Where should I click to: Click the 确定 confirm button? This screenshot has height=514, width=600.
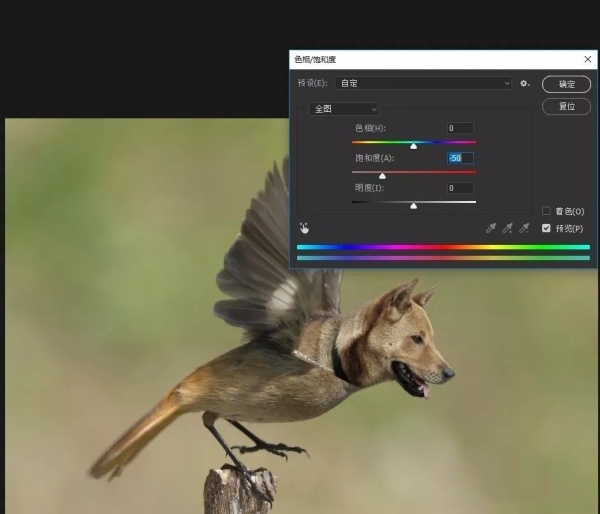tap(566, 84)
